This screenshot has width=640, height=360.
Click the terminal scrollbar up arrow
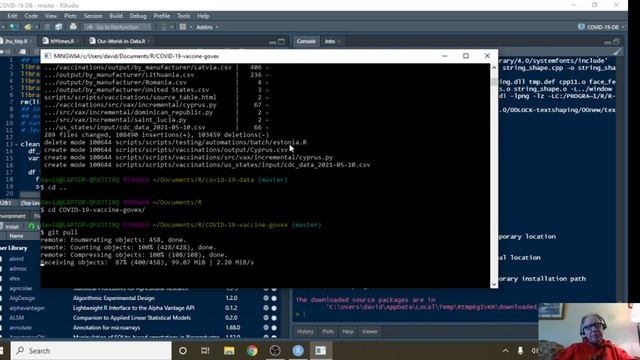(494, 67)
